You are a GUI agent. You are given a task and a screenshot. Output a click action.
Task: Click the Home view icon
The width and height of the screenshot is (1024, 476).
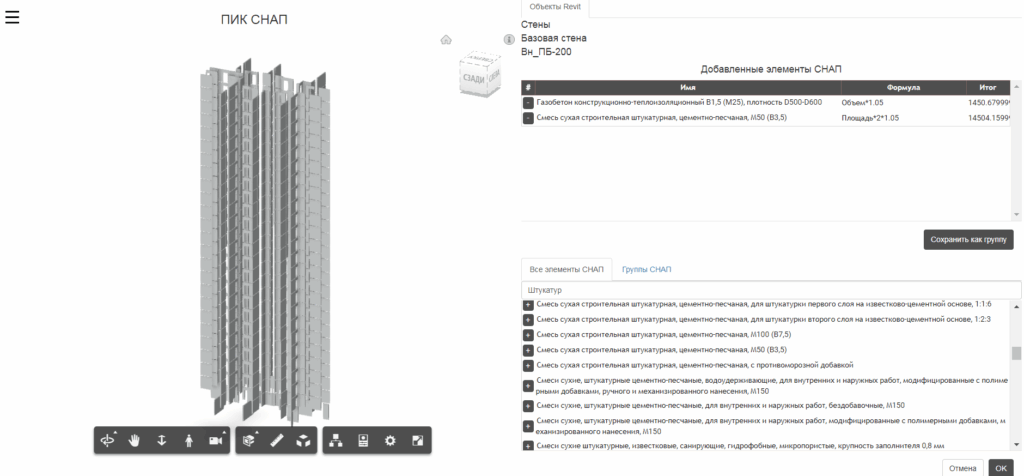pos(446,40)
